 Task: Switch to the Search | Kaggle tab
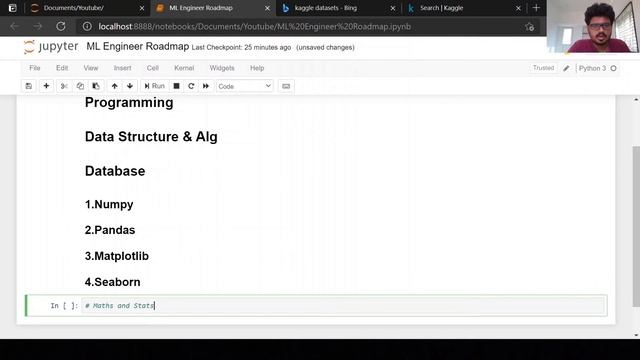coord(464,8)
